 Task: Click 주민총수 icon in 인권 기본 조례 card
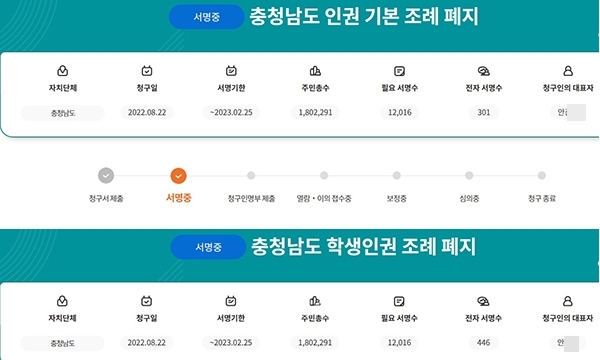pos(315,71)
